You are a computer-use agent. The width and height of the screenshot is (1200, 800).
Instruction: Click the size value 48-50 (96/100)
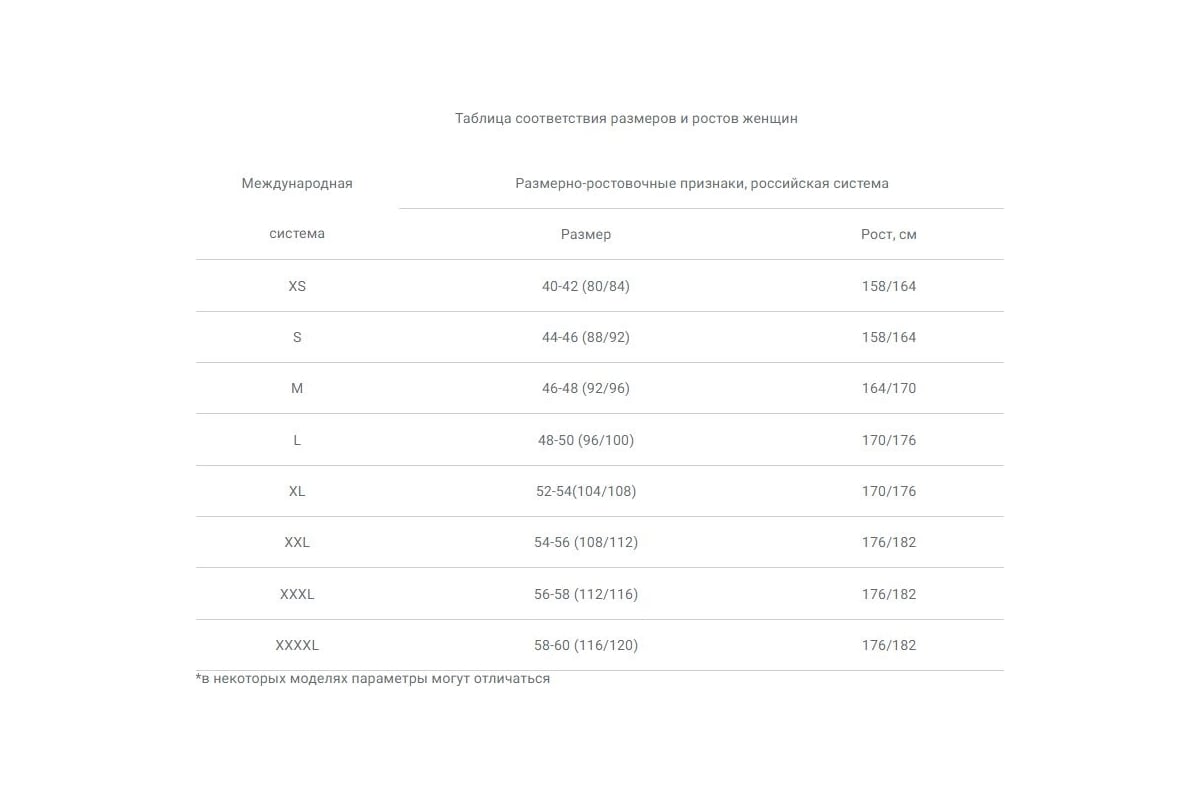pos(586,440)
